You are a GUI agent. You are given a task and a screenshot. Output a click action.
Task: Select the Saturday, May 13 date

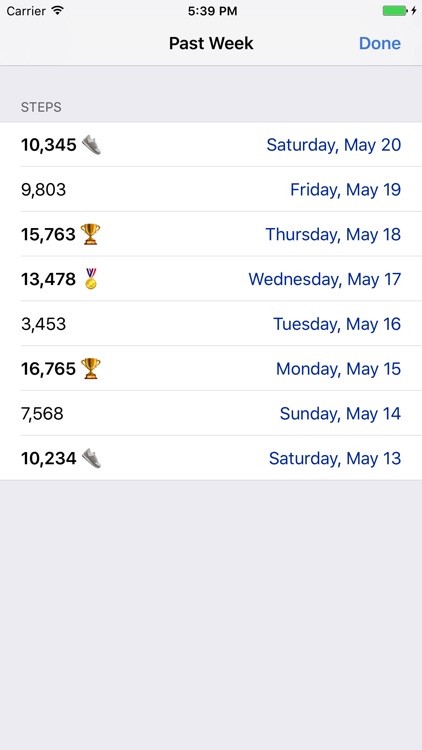click(335, 459)
